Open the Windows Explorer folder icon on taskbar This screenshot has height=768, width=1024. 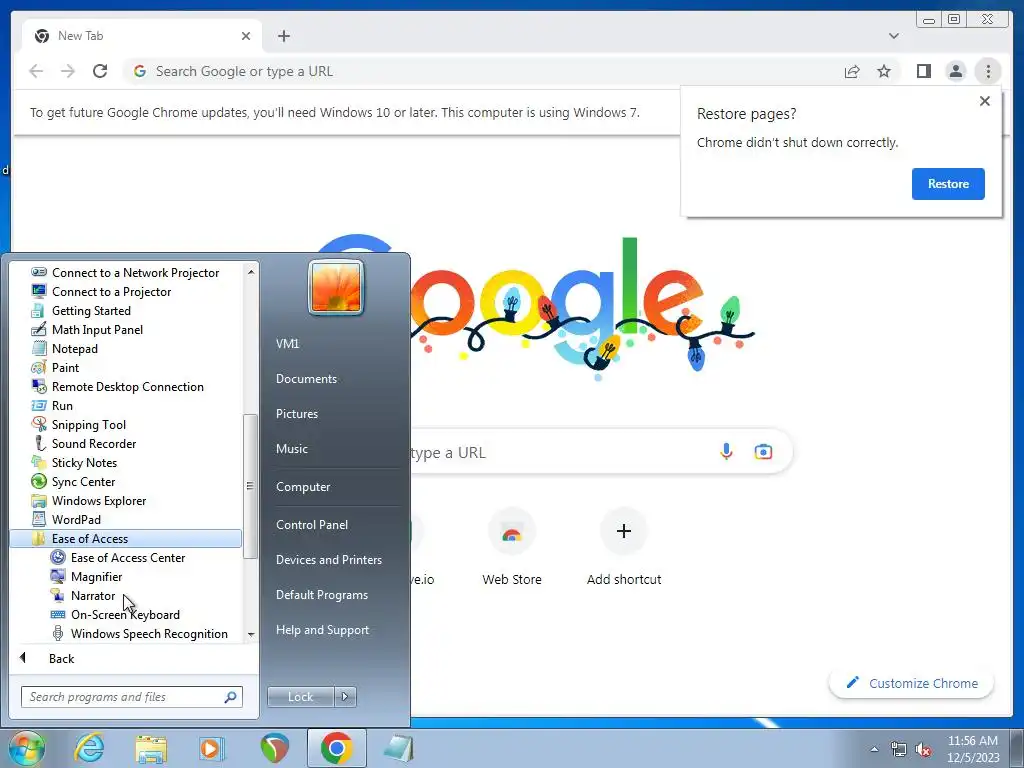(151, 748)
